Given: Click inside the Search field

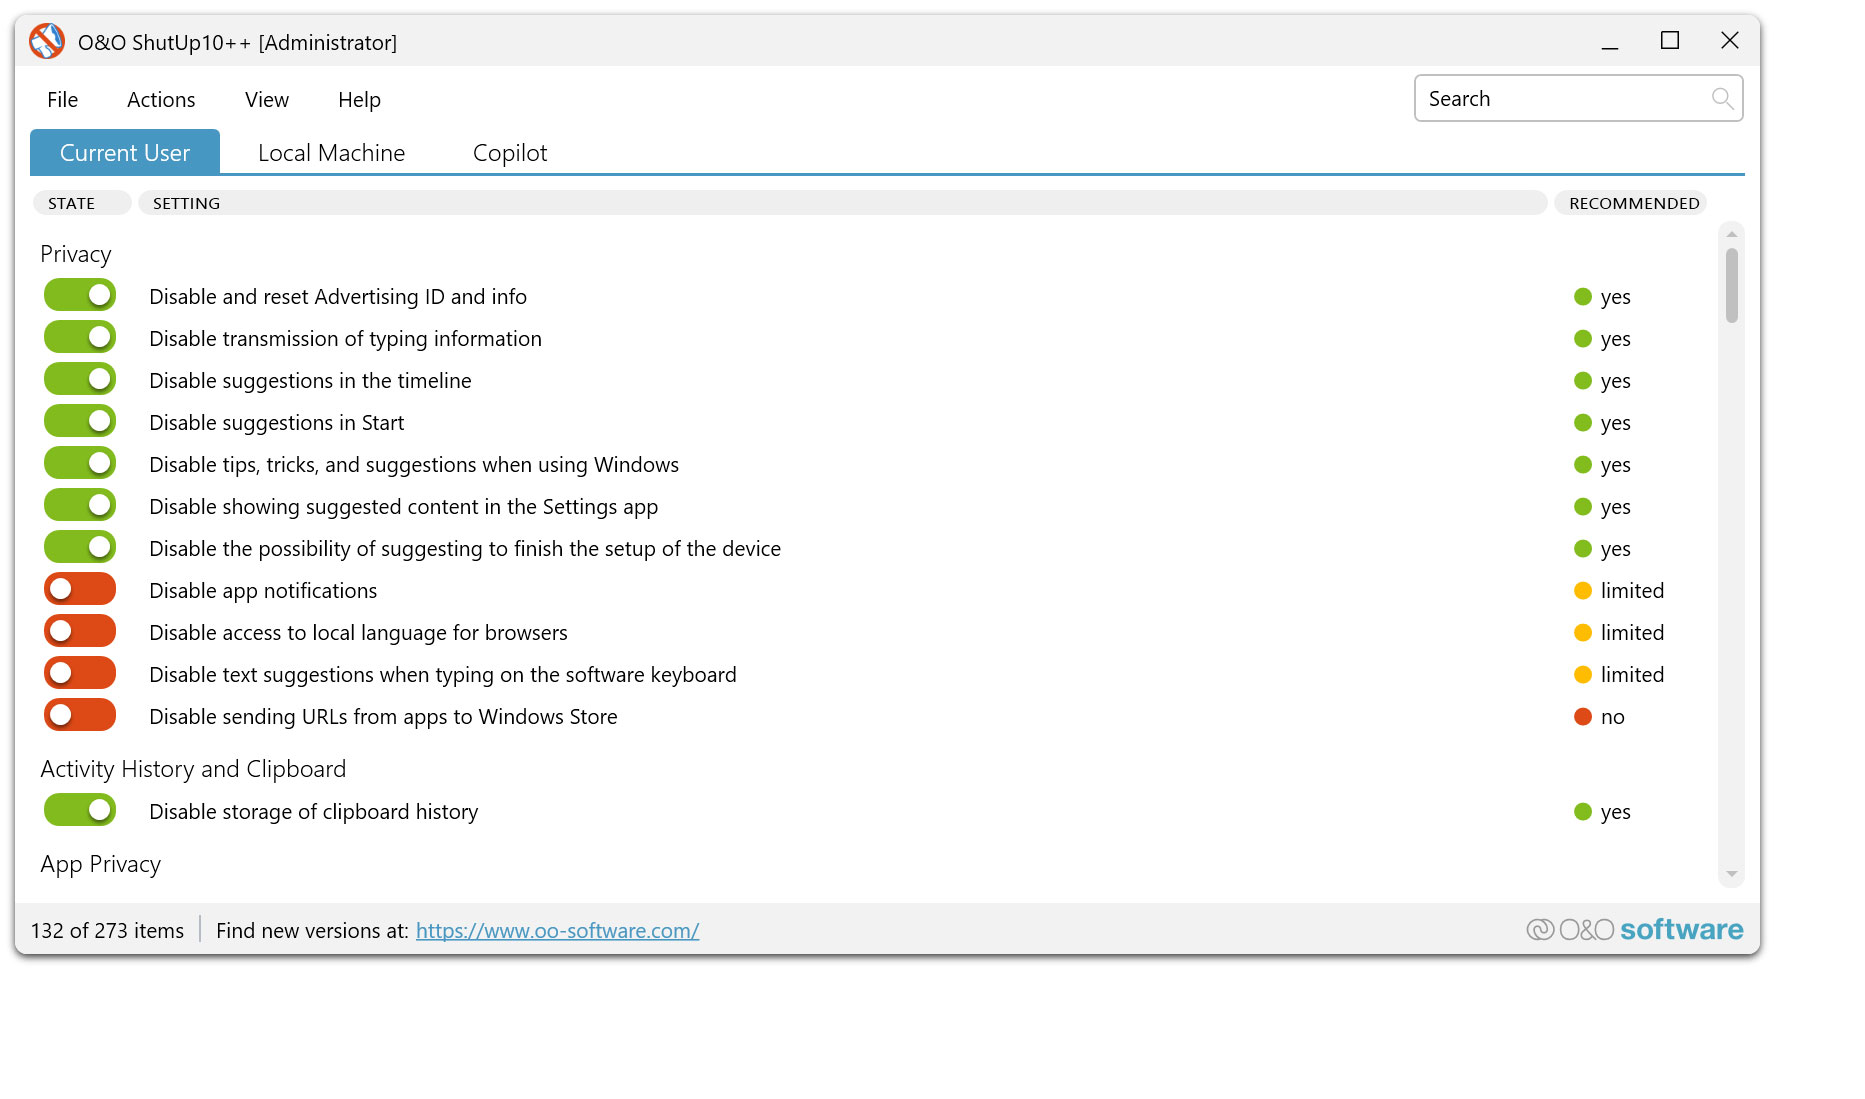Looking at the screenshot, I should pyautogui.click(x=1550, y=98).
